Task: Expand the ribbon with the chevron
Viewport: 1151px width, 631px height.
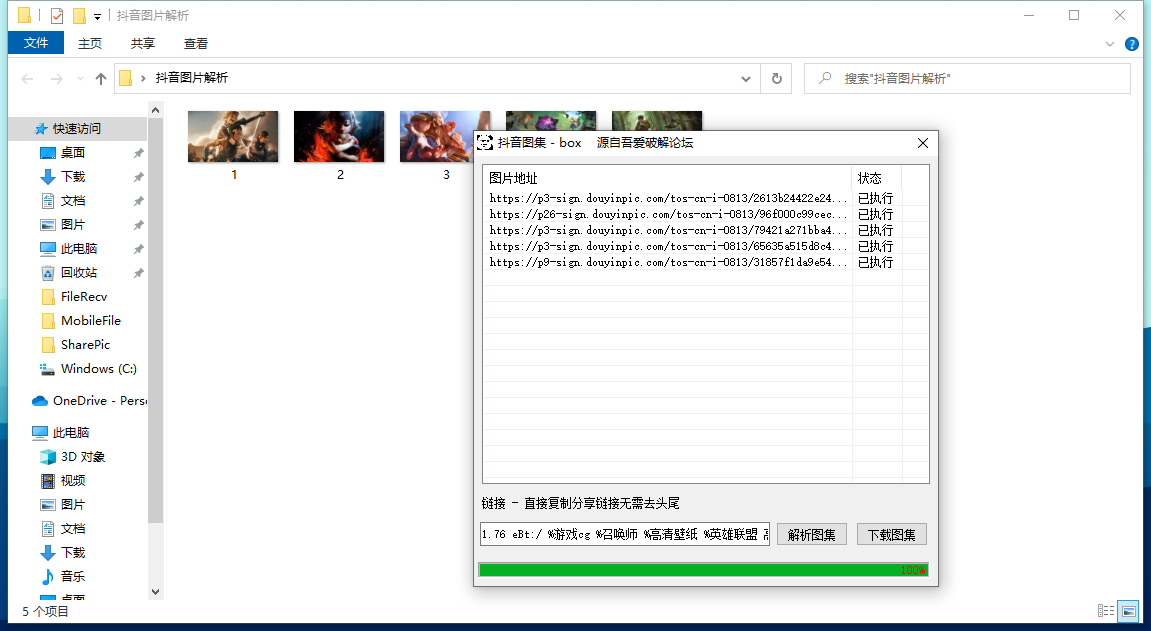Action: coord(1110,44)
